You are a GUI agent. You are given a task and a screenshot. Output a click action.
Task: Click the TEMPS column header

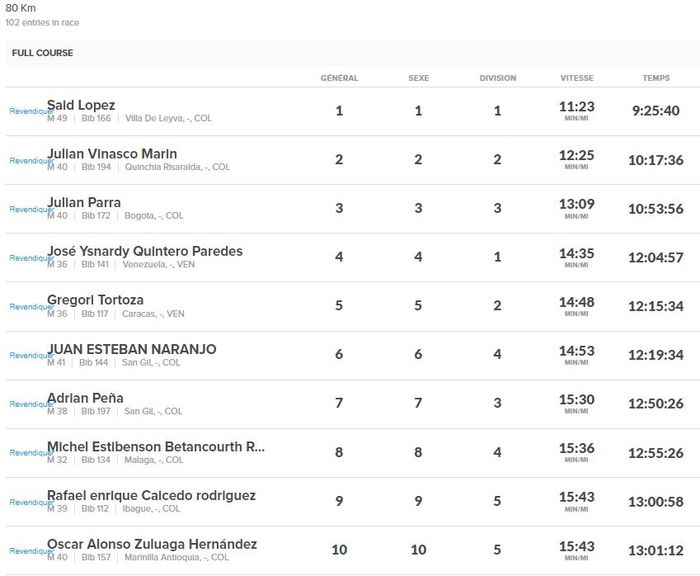(656, 78)
